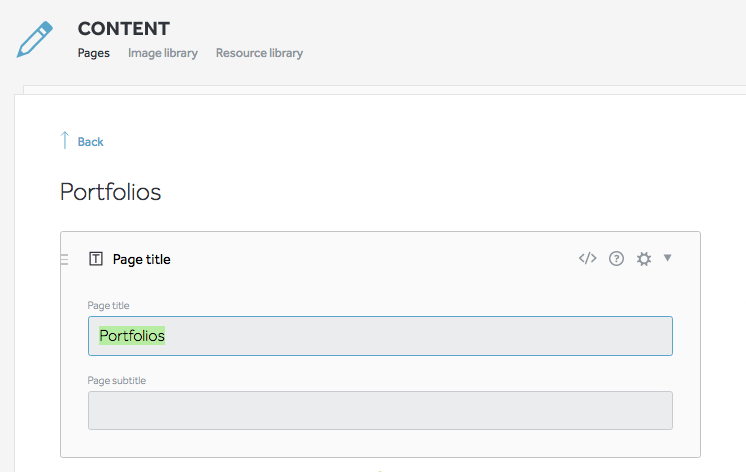Viewport: 746px width, 472px height.
Task: Go to the Resource library tab
Action: pos(259,53)
